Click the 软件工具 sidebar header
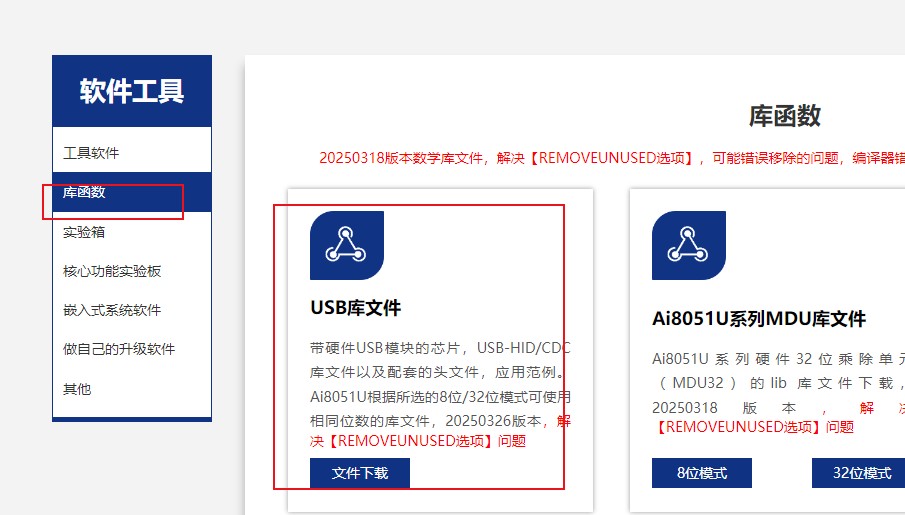Viewport: 905px width, 515px height. [132, 91]
